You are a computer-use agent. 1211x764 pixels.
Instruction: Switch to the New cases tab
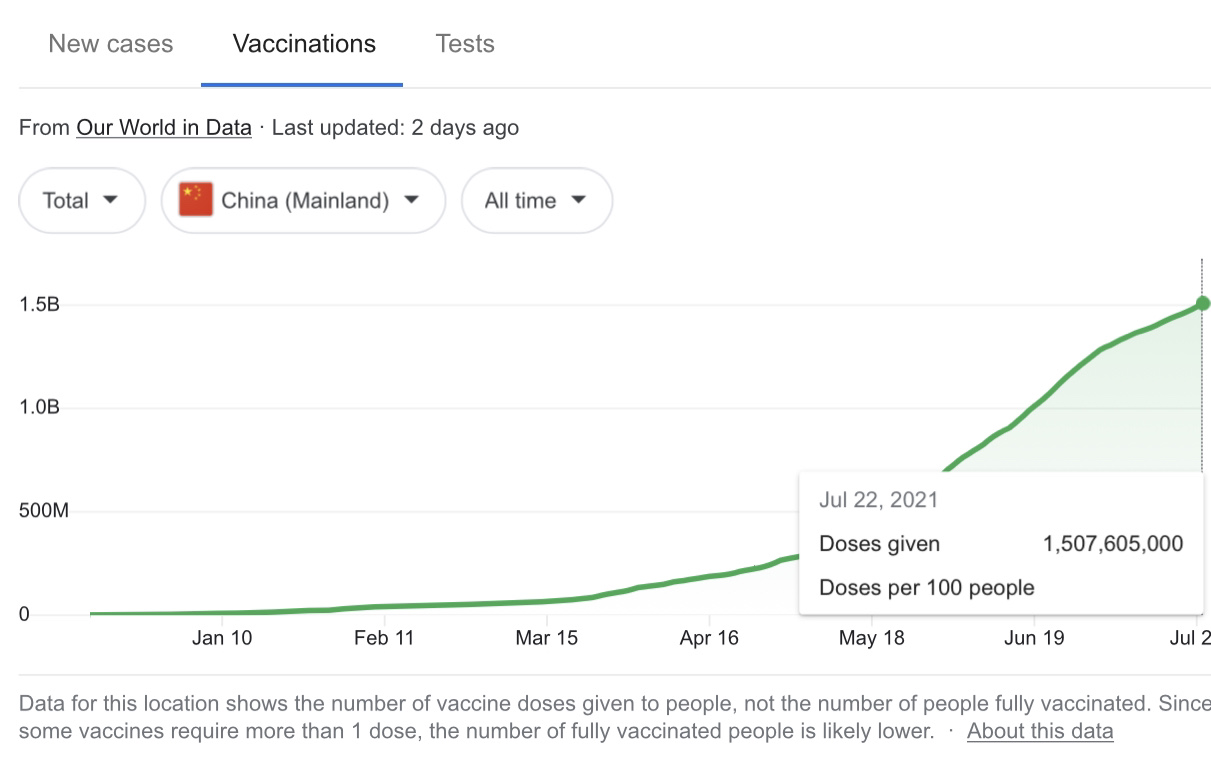pos(110,44)
